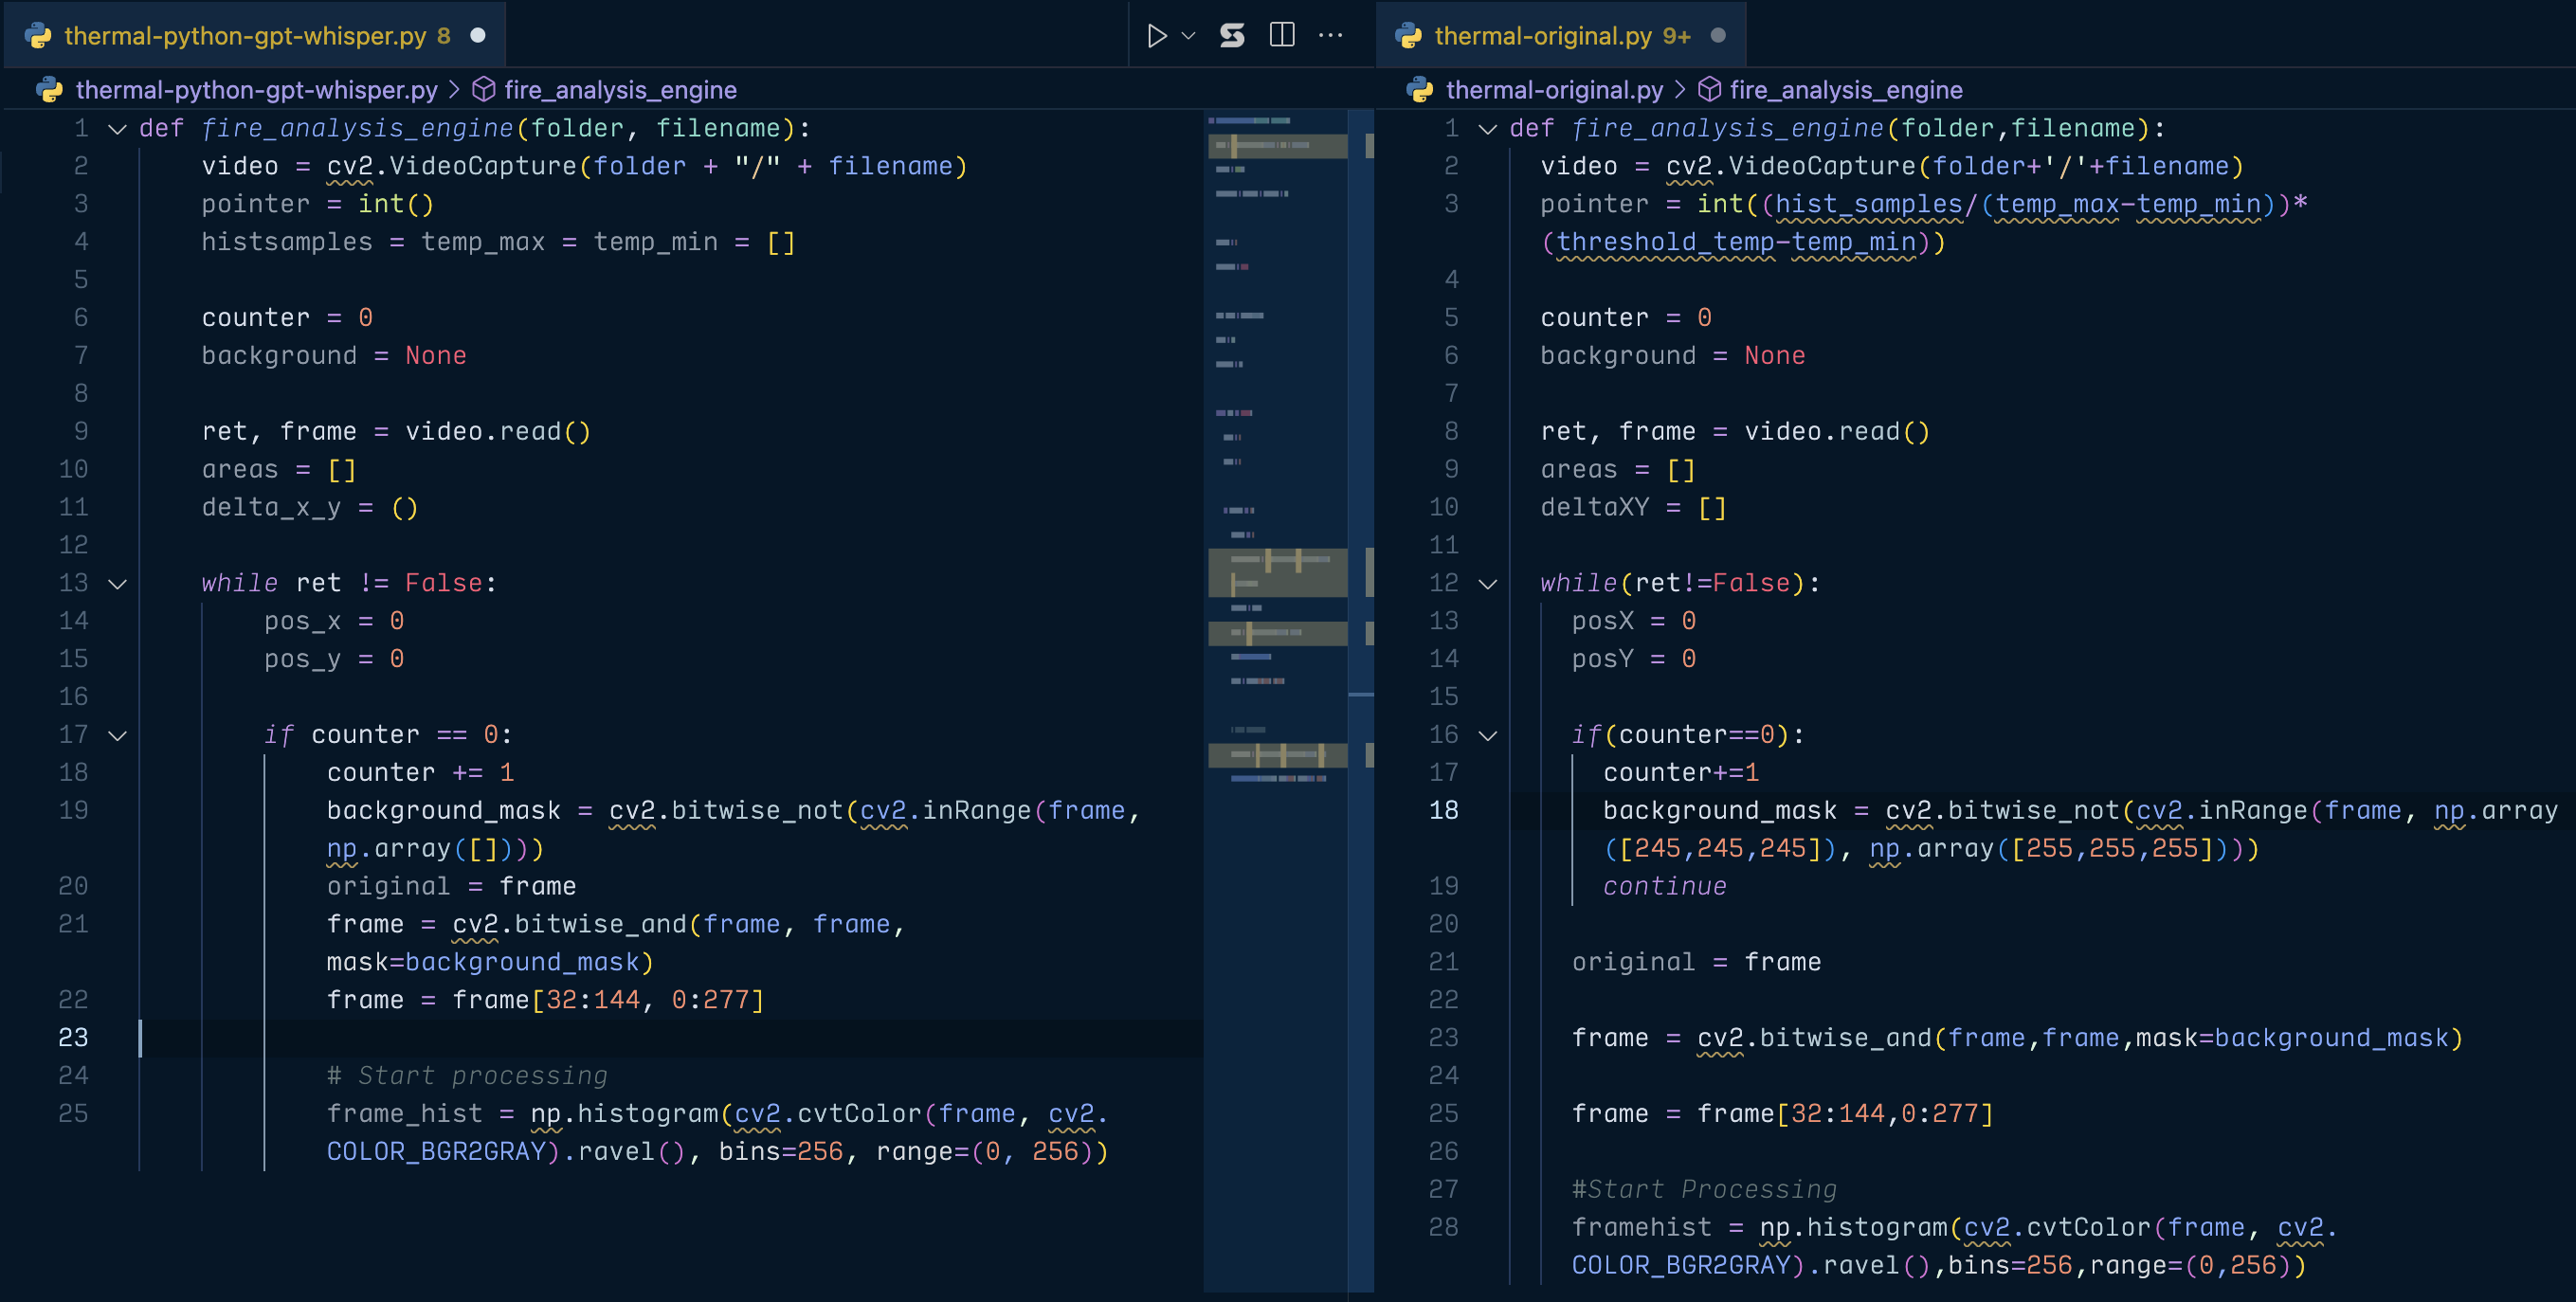Click 'continue' keyword in right editor
The width and height of the screenshot is (2576, 1302).
point(1664,887)
